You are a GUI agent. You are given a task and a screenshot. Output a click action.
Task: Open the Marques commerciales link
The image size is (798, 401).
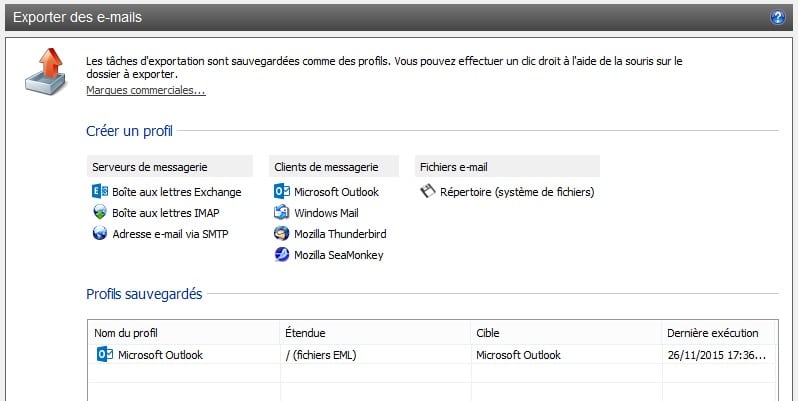pos(146,91)
